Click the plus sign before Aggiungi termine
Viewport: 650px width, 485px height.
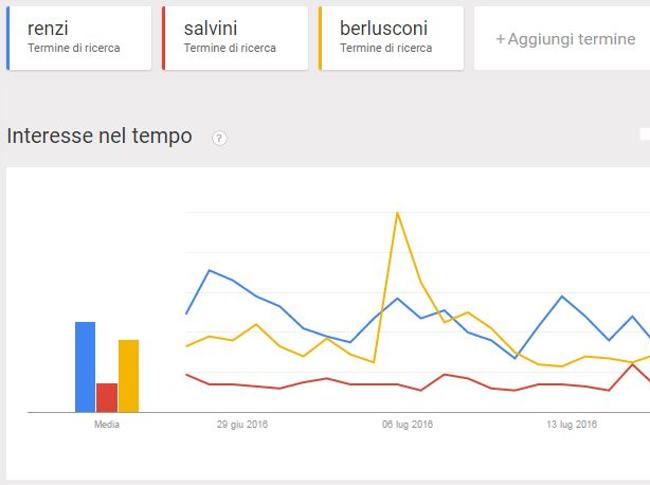pos(500,39)
